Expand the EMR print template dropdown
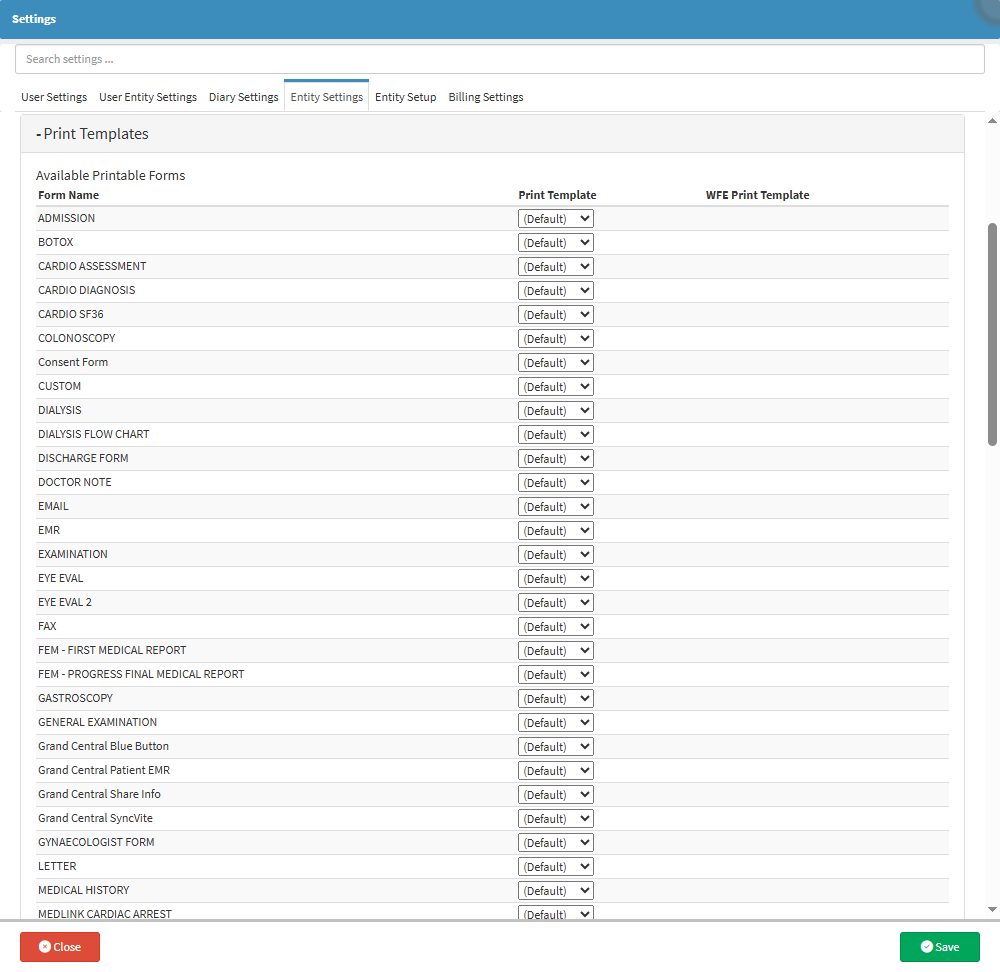Viewport: 1000px width, 972px height. (x=555, y=531)
